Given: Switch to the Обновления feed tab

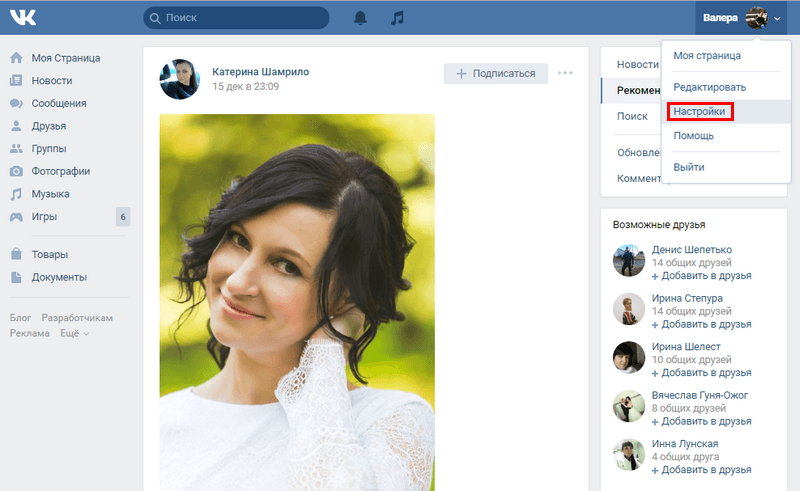Looking at the screenshot, I should point(639,153).
